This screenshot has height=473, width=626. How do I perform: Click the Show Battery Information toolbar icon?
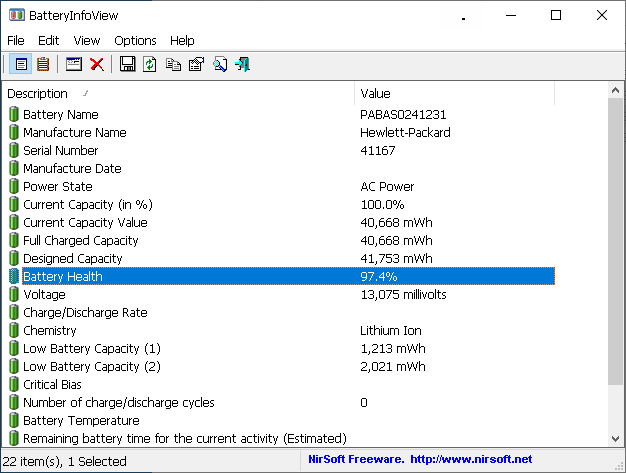point(20,65)
